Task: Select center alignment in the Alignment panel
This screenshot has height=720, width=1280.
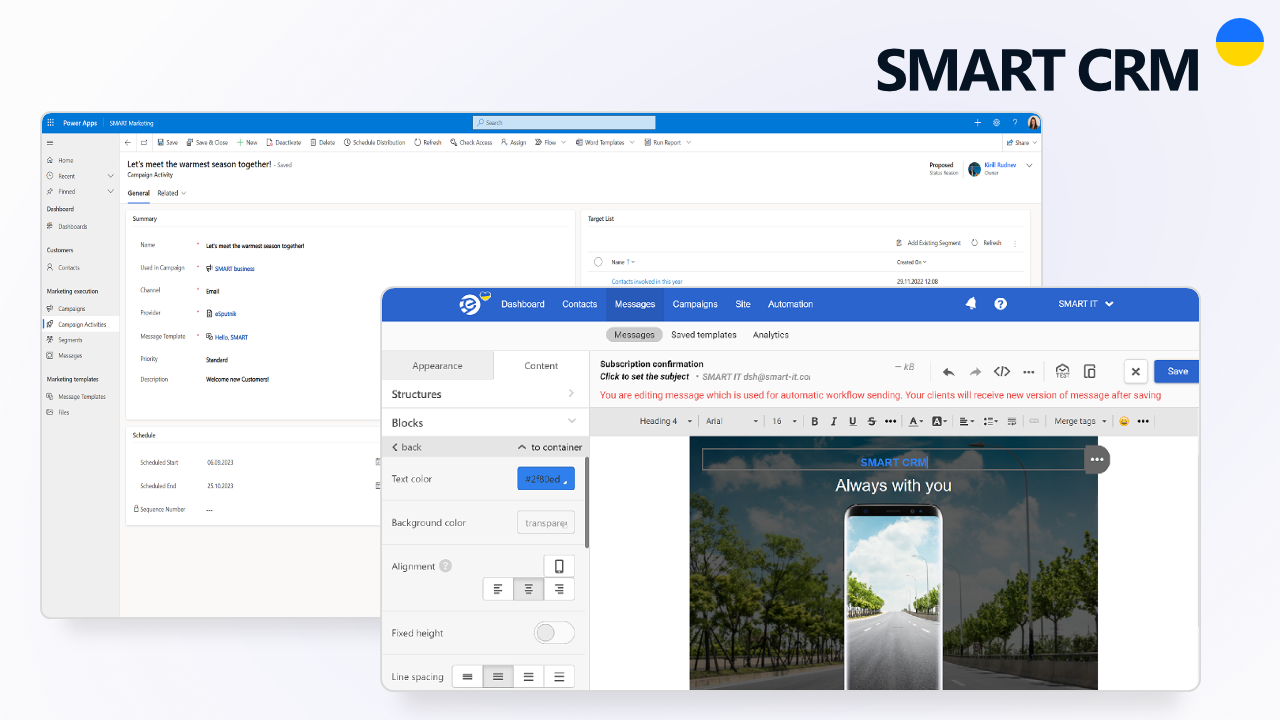Action: tap(528, 589)
